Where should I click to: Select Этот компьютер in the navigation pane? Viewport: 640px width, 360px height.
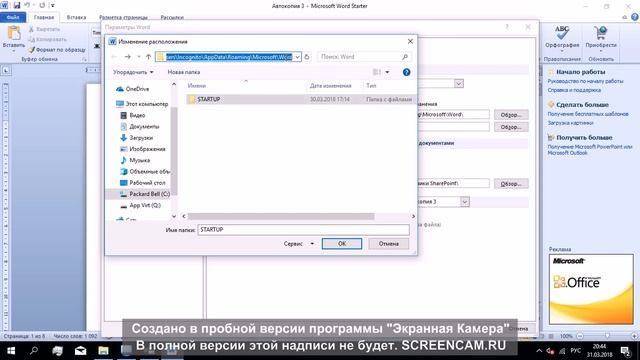tap(142, 104)
